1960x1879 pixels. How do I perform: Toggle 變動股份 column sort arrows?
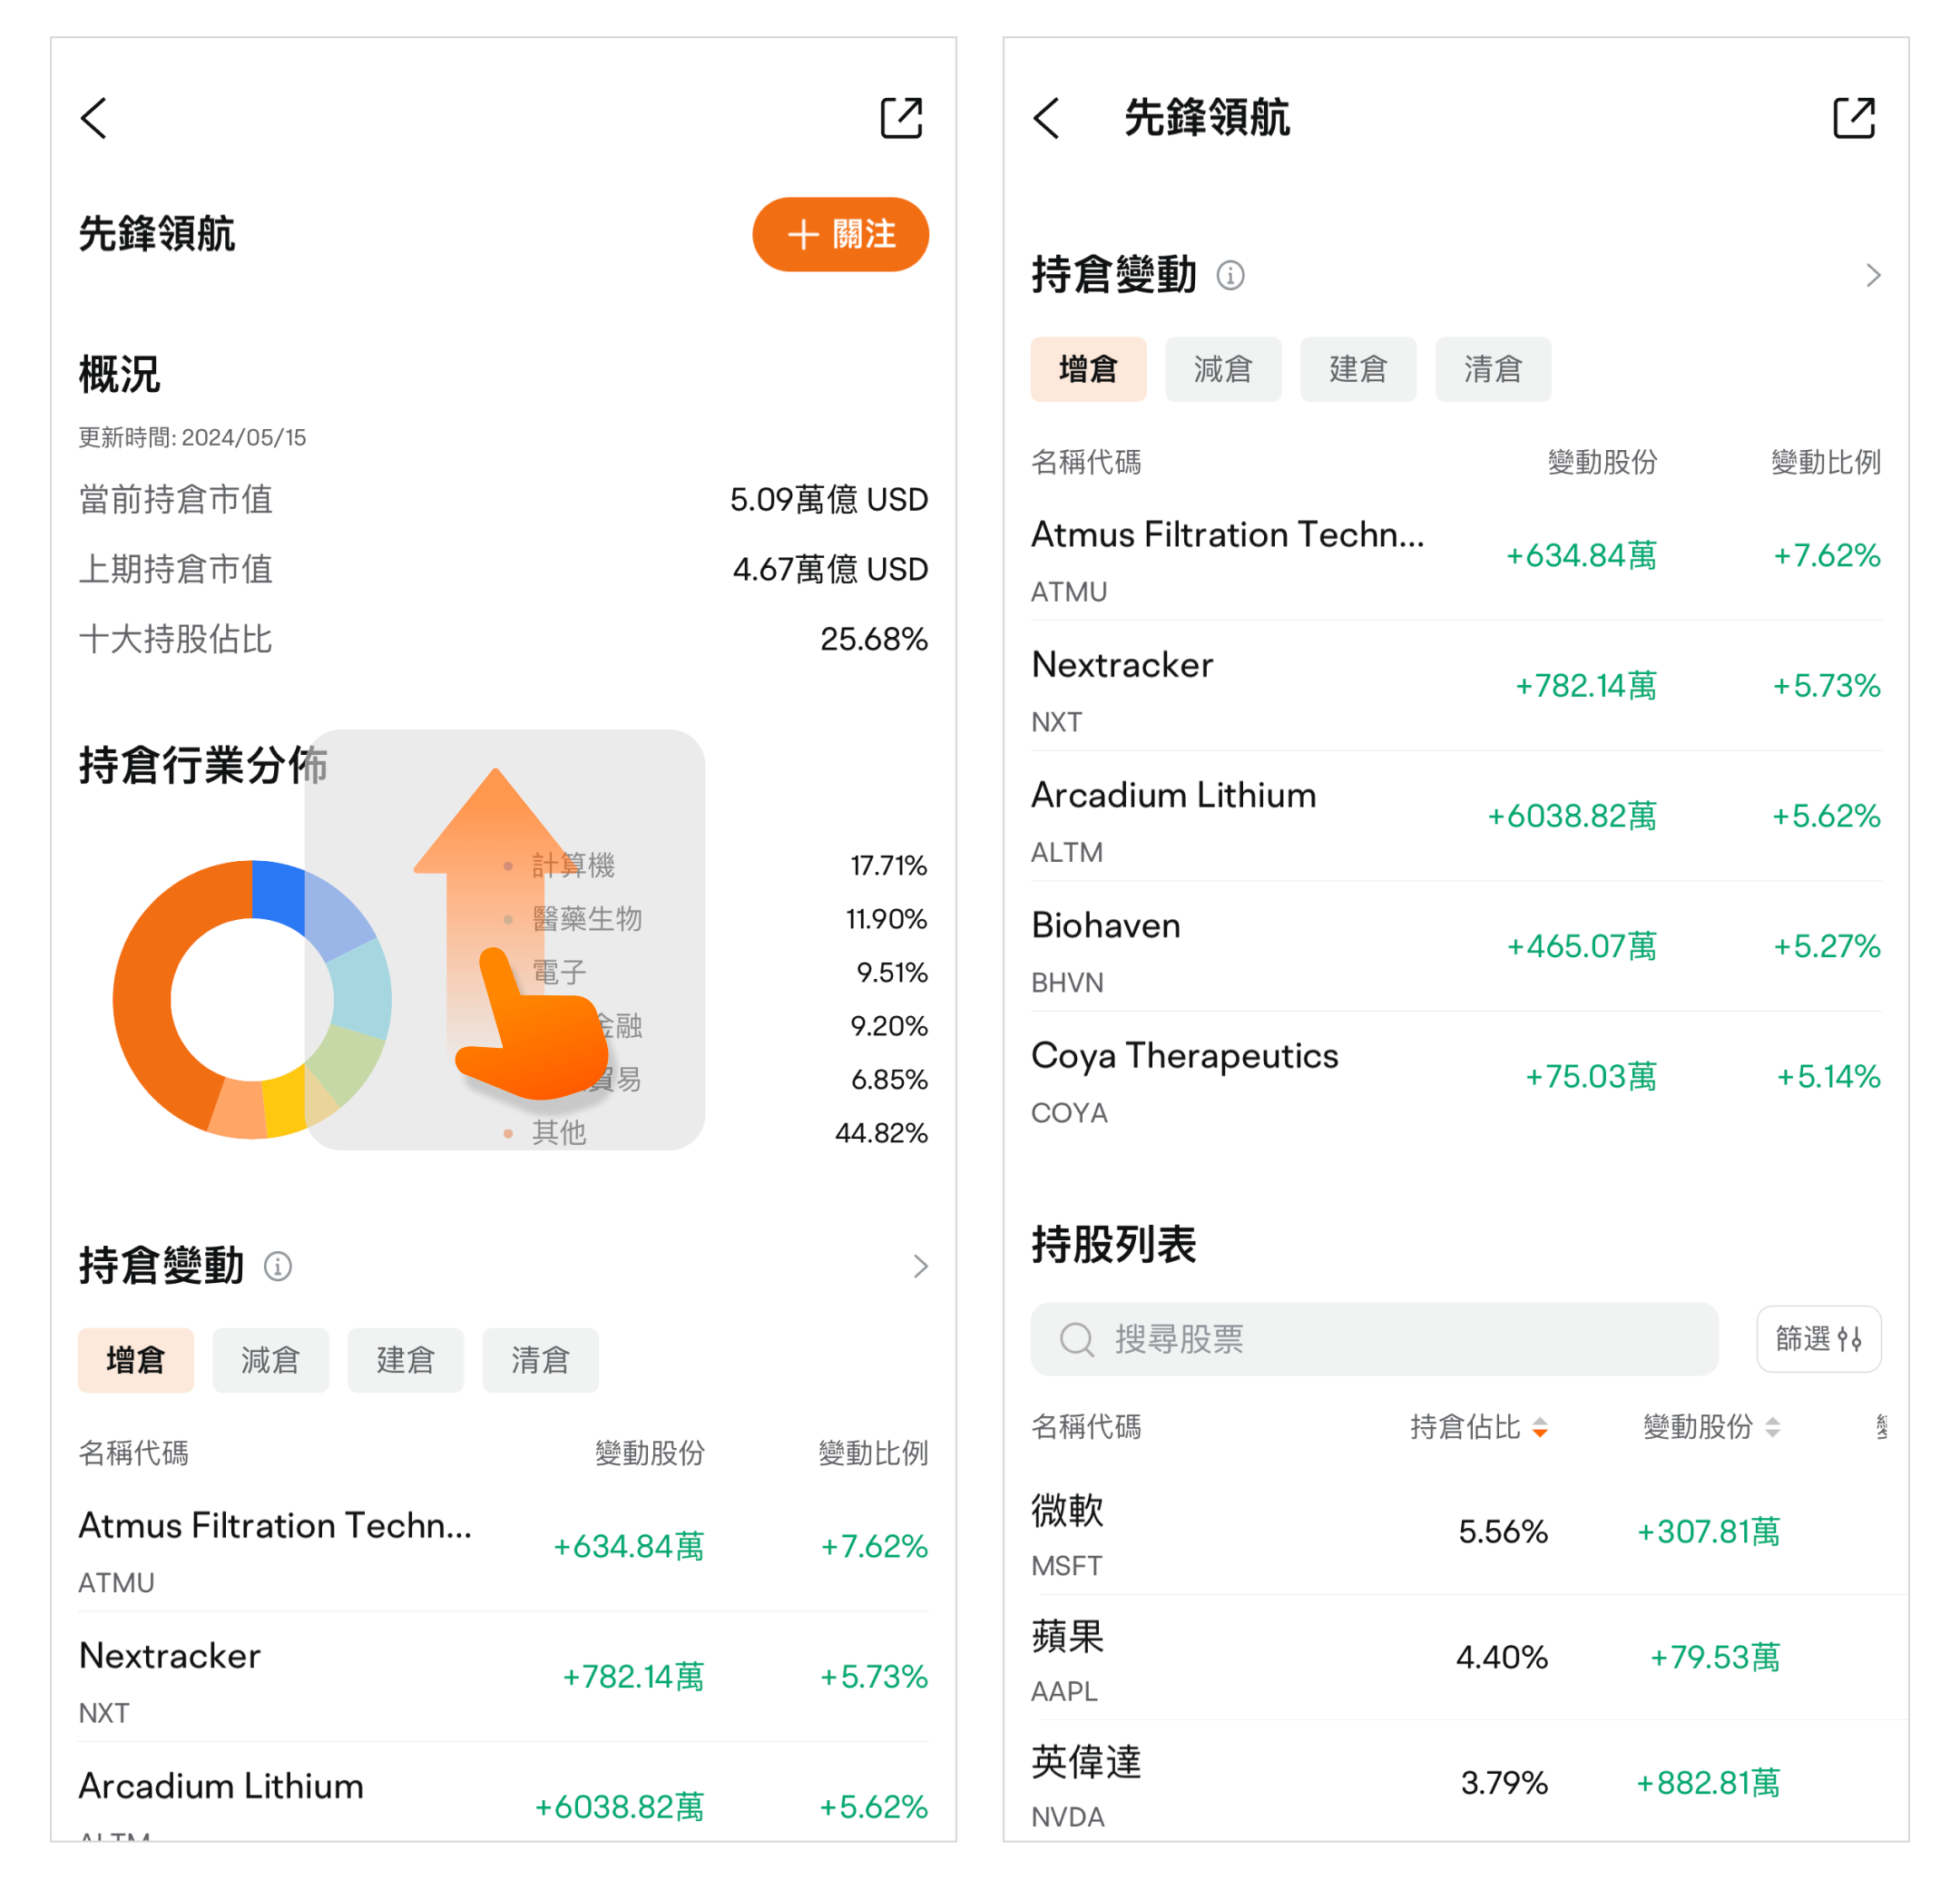click(x=1772, y=1427)
